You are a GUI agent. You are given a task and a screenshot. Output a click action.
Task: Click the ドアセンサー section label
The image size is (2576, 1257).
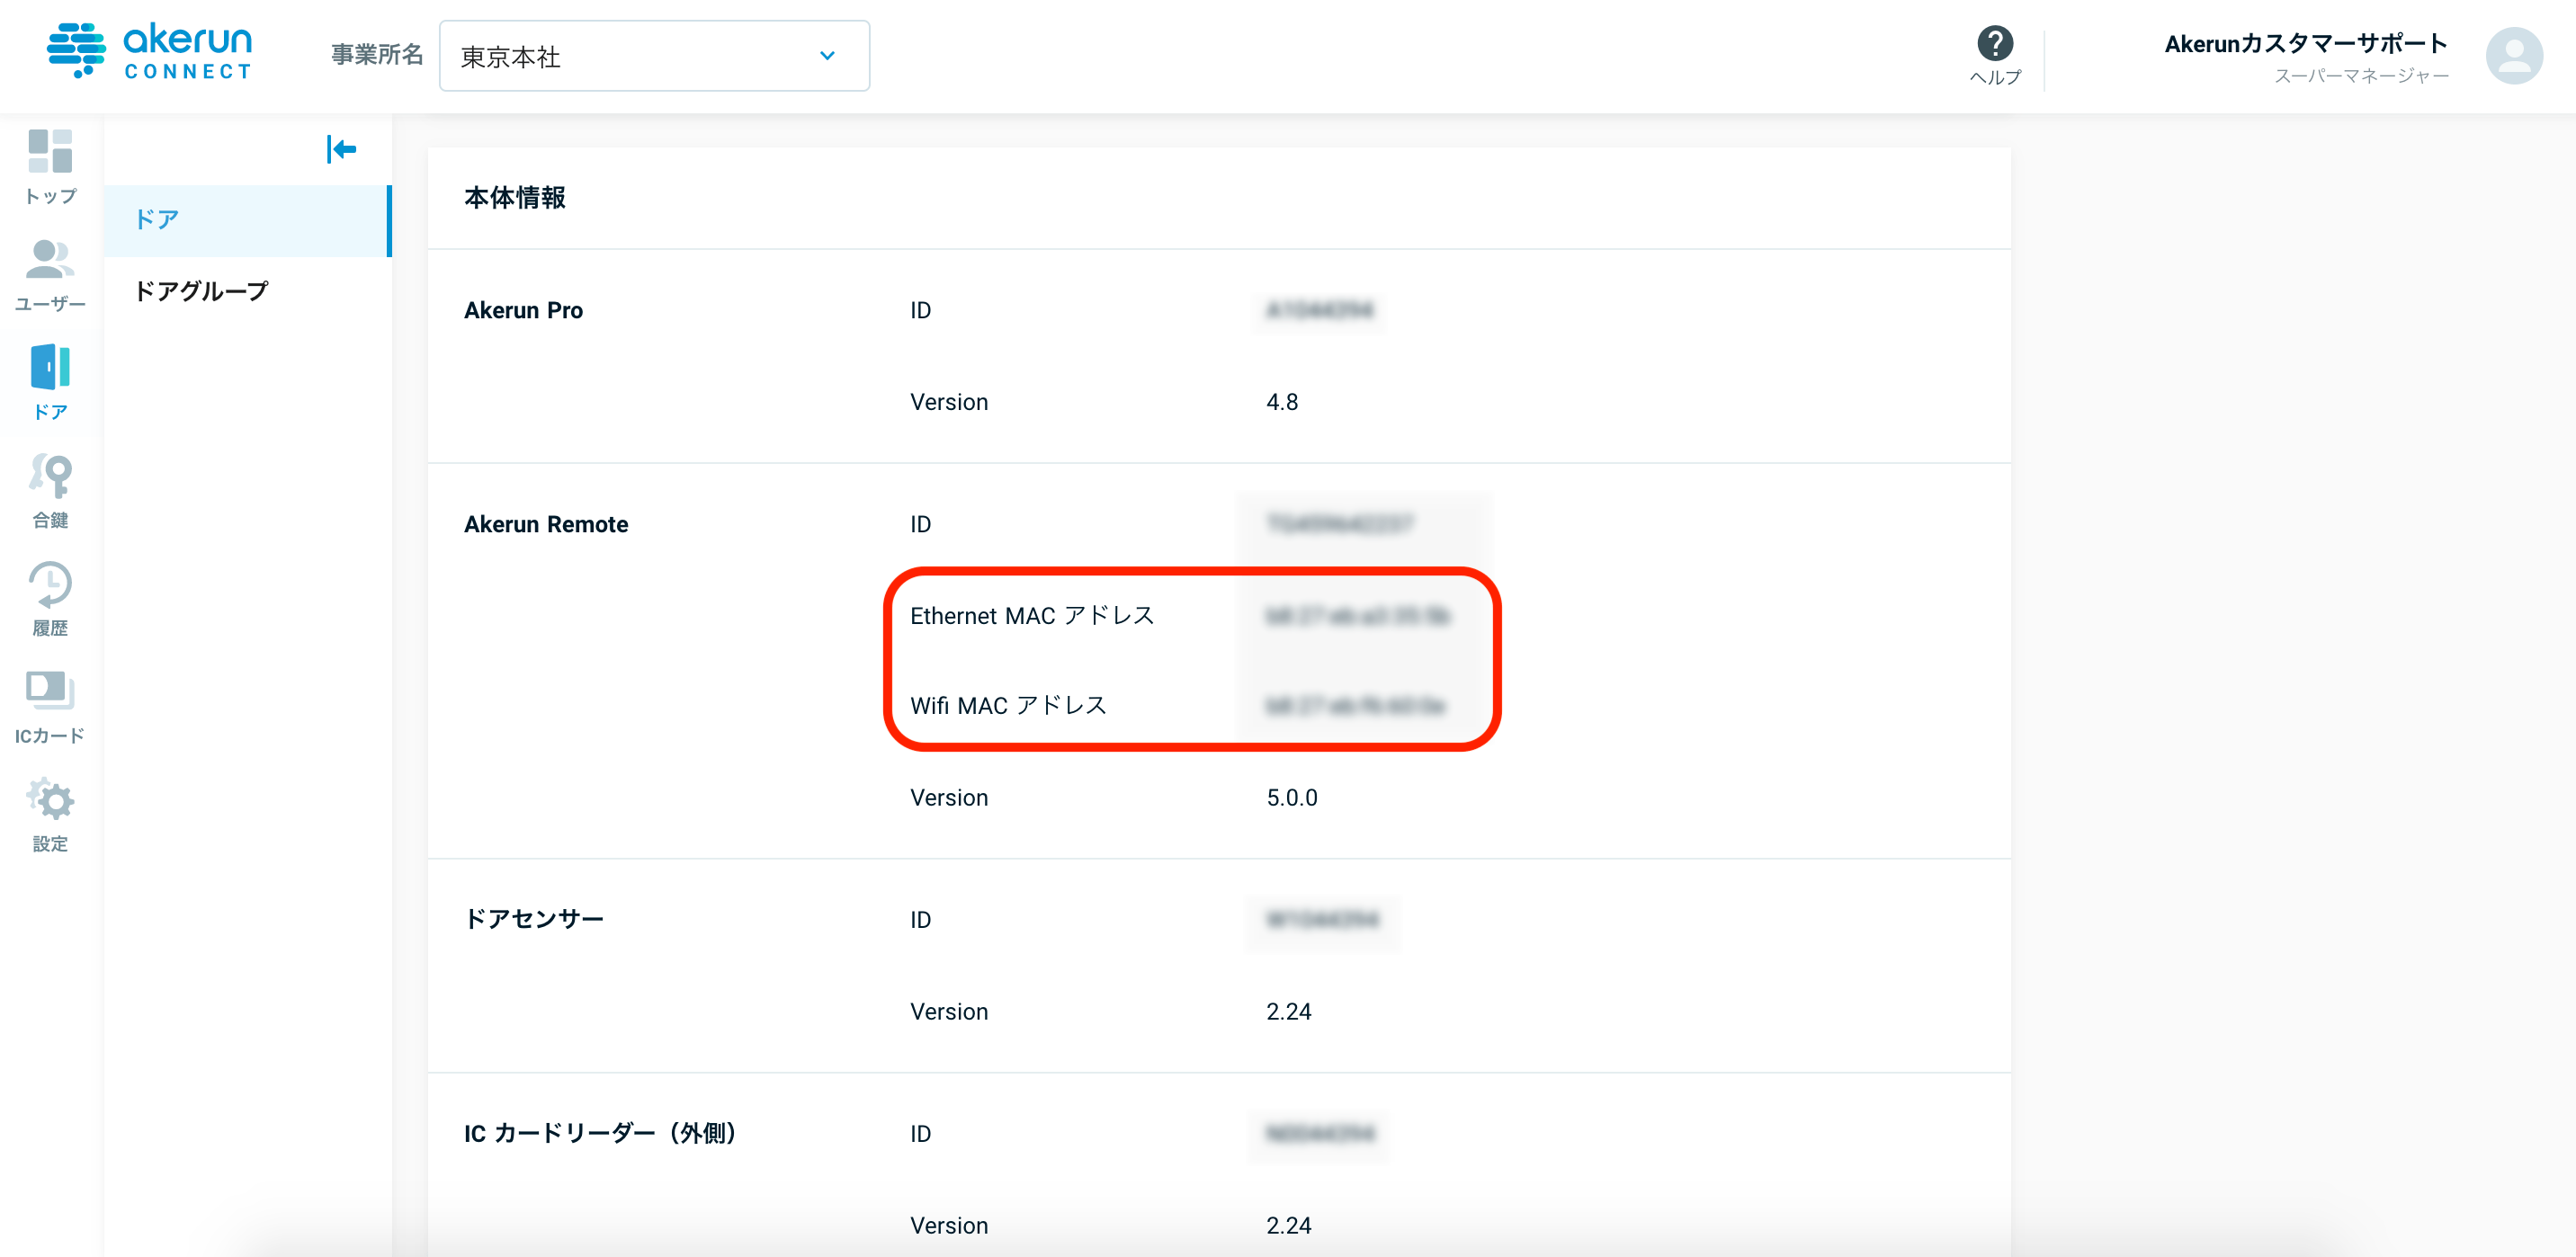pyautogui.click(x=534, y=919)
